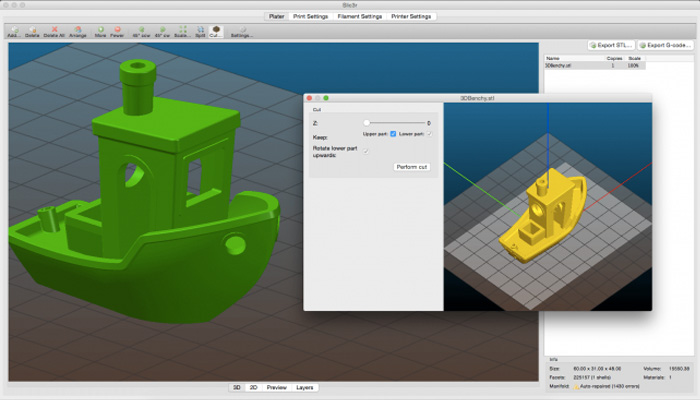Click the Add model toolbar icon
This screenshot has height=400, width=700.
[14, 31]
